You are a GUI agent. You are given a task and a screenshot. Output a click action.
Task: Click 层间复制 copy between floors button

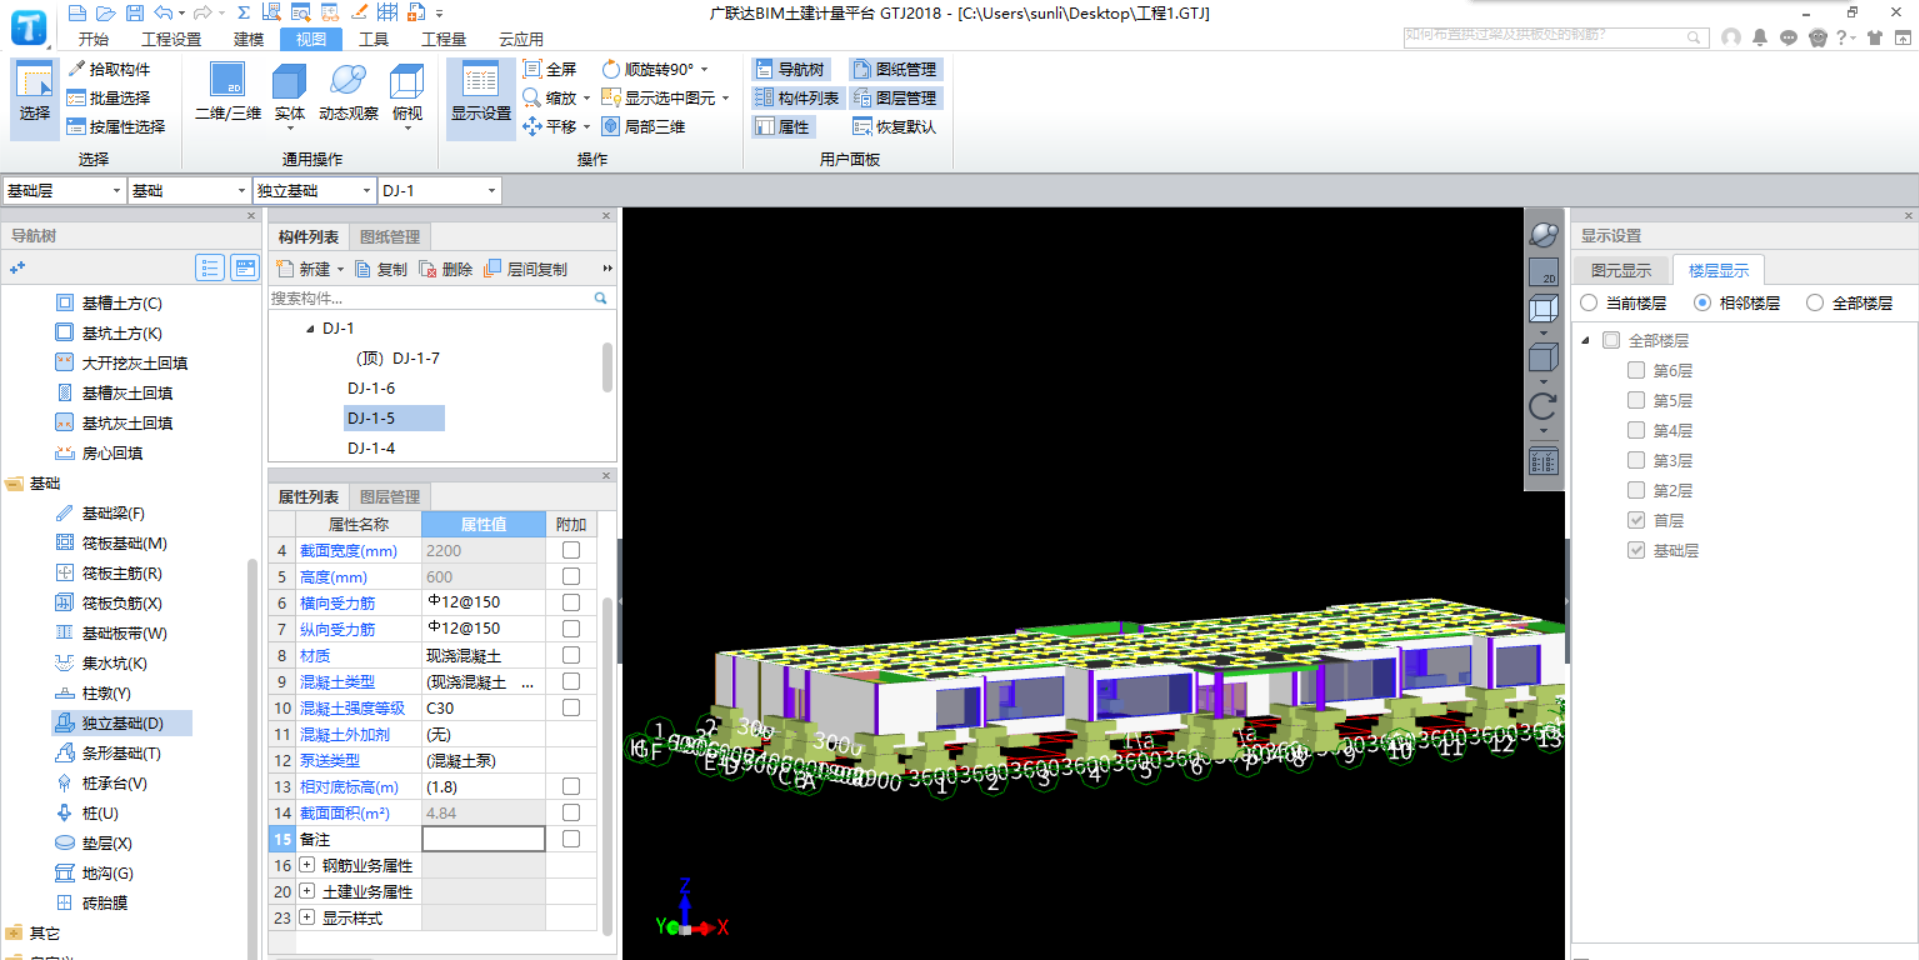(526, 269)
